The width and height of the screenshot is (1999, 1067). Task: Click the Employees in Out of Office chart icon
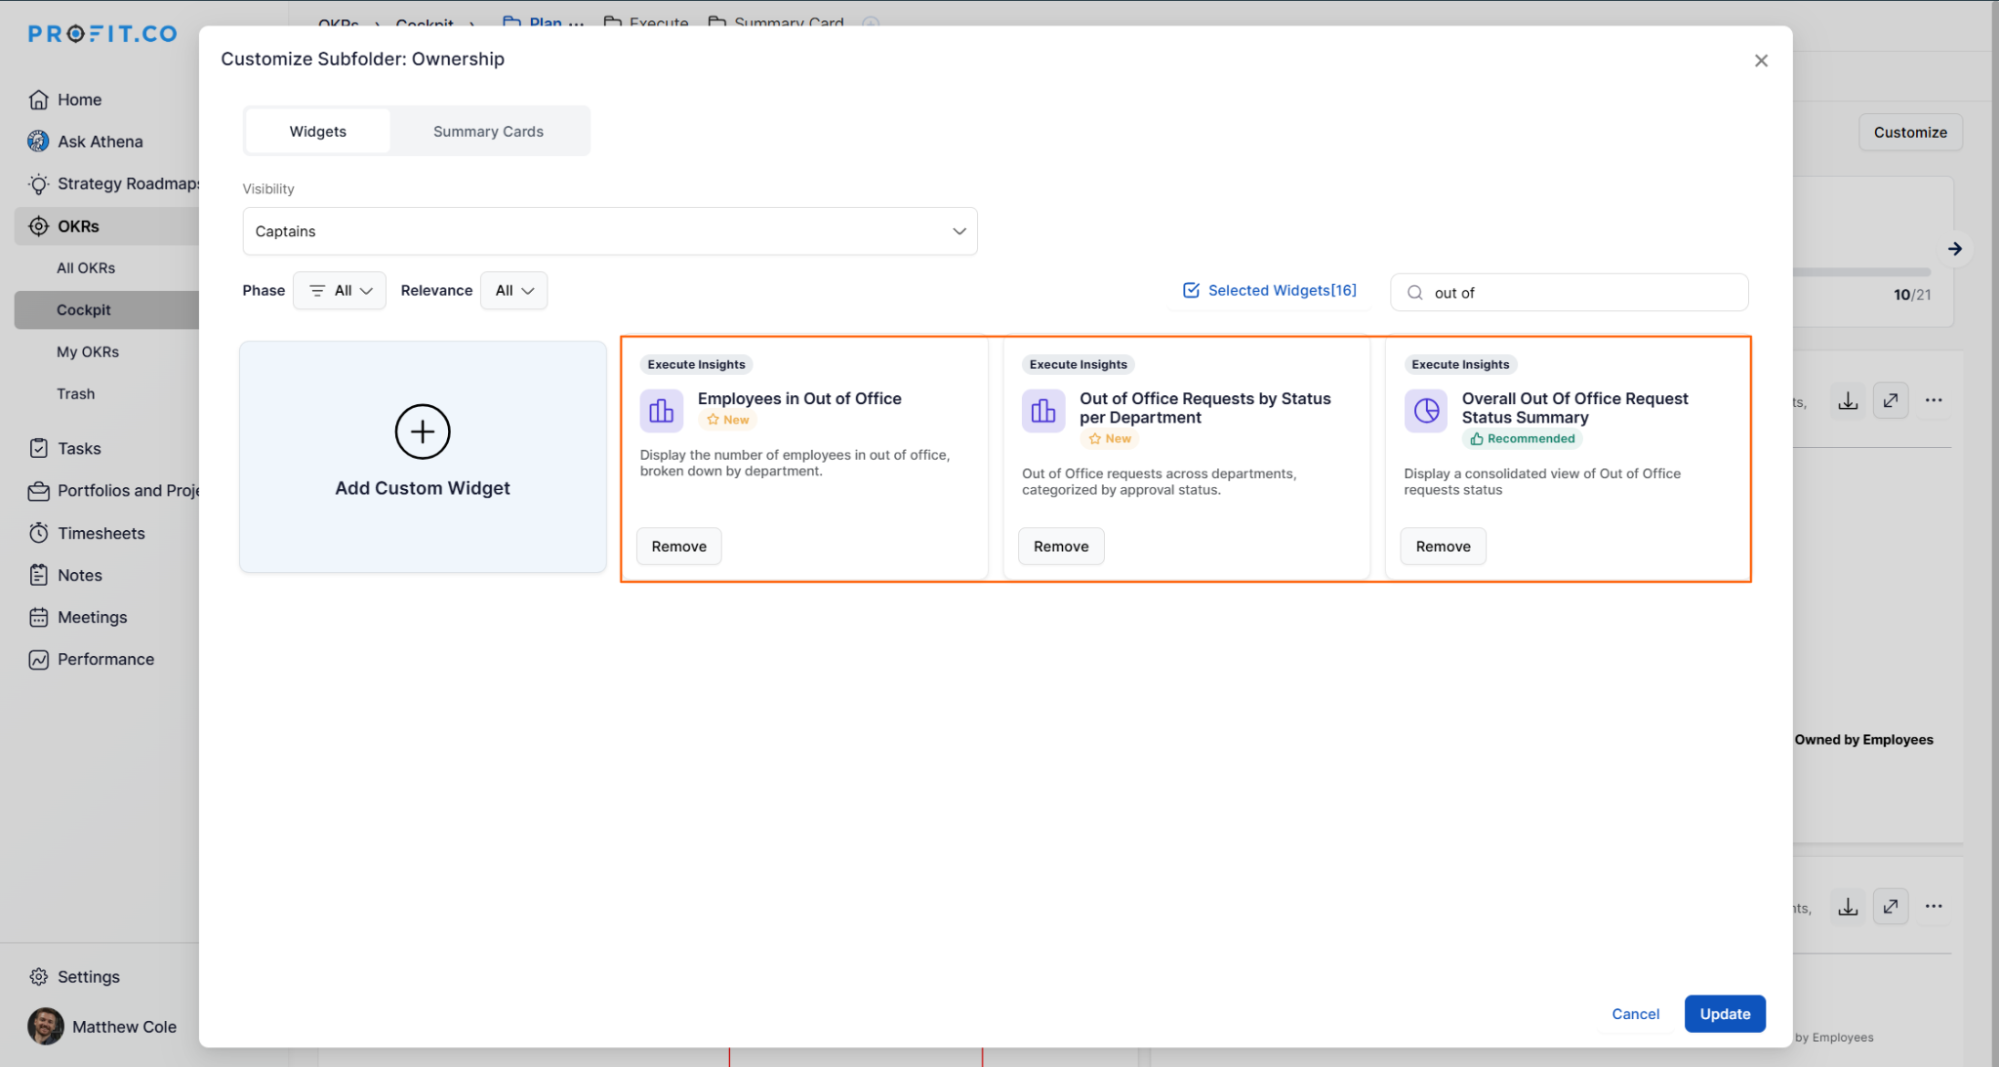661,410
